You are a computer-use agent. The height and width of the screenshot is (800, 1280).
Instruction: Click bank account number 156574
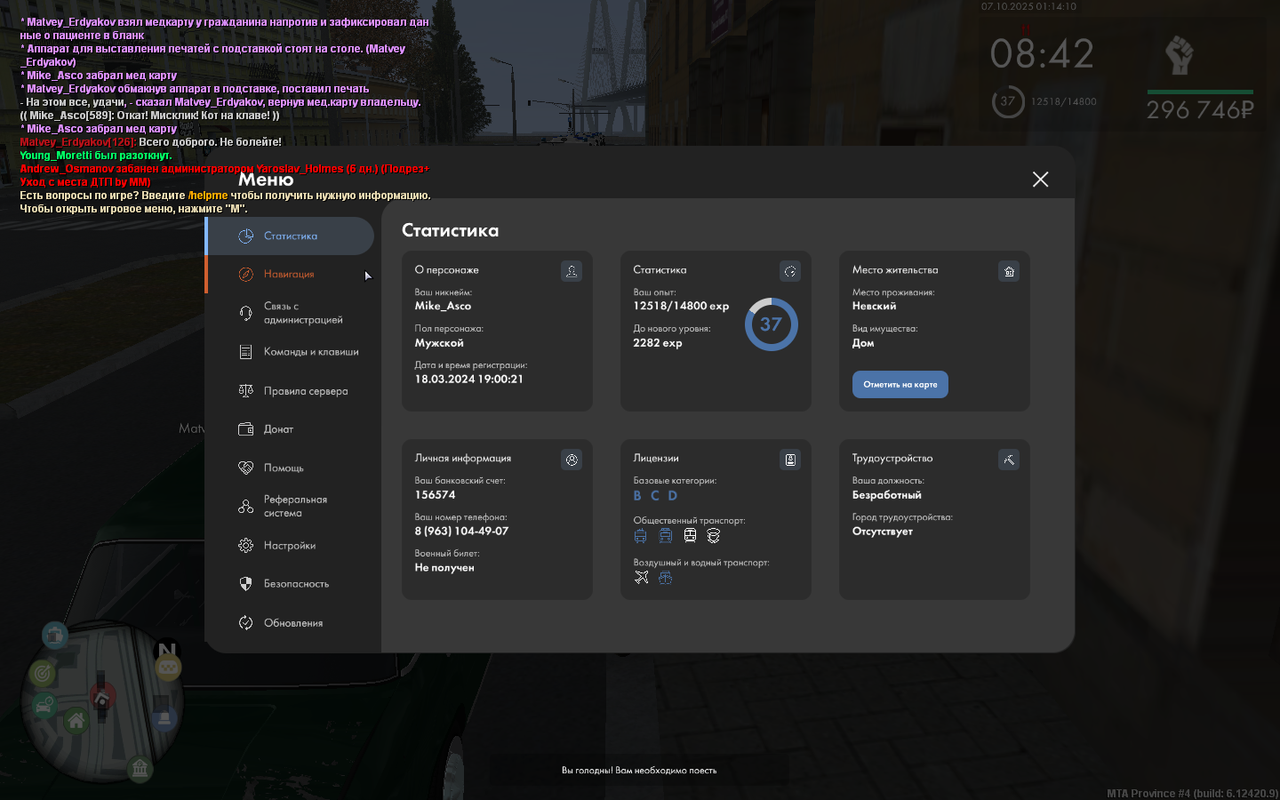[435, 495]
